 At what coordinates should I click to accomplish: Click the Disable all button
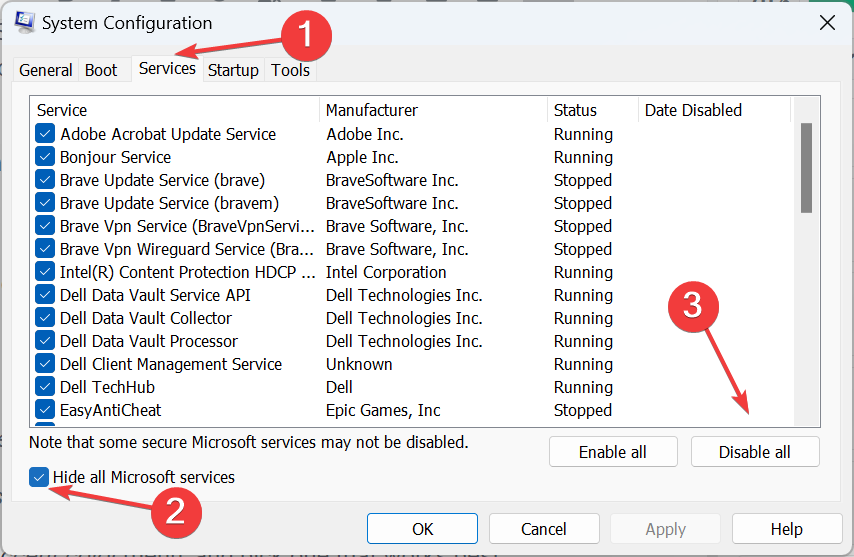[755, 452]
